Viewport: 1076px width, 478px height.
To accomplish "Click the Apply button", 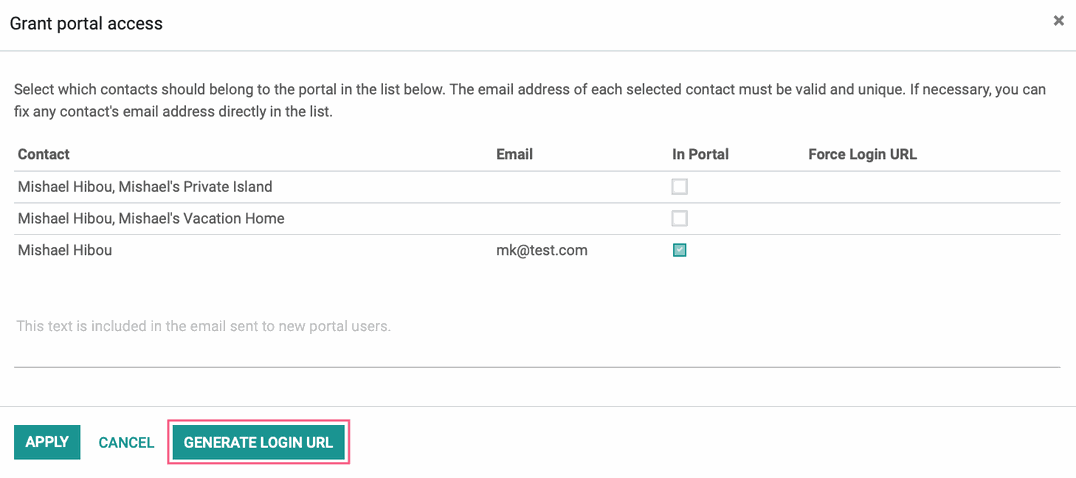I will [47, 442].
